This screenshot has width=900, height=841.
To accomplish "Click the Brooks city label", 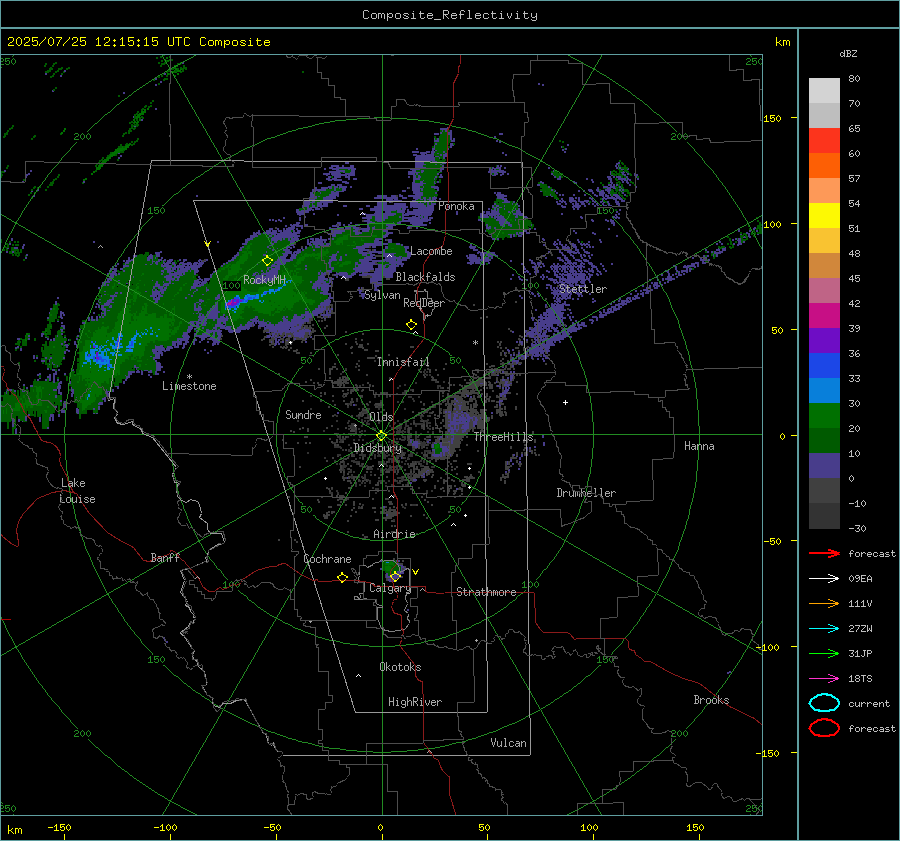I will [x=711, y=700].
